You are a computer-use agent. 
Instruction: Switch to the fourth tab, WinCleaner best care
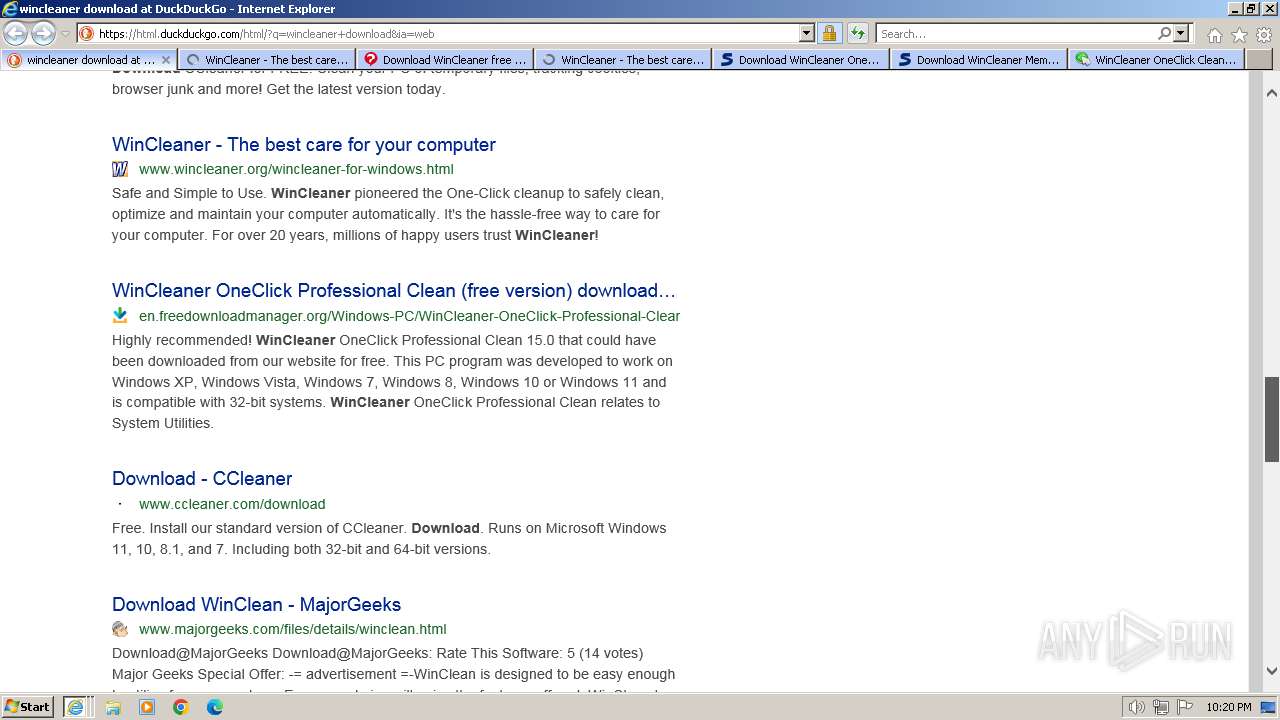coord(624,60)
